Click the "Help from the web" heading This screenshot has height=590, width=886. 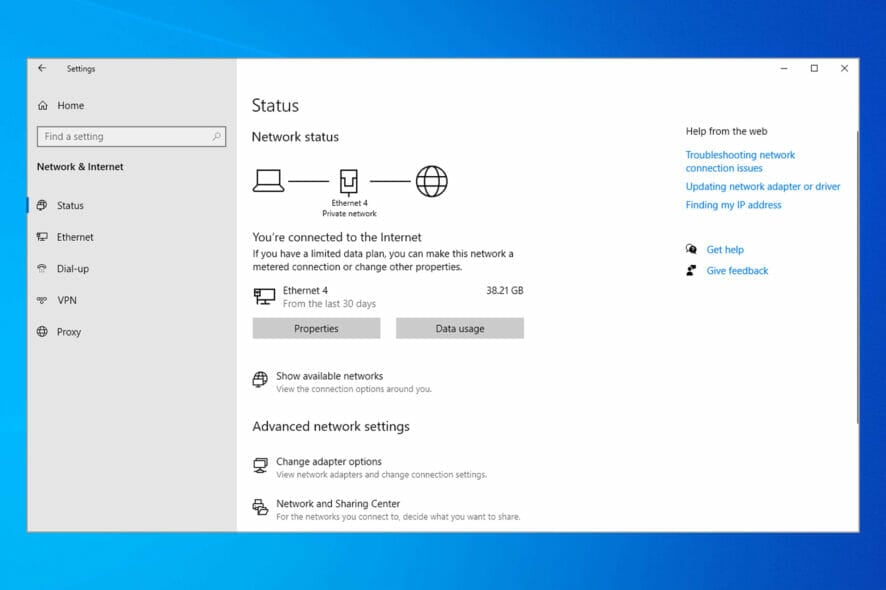point(726,131)
